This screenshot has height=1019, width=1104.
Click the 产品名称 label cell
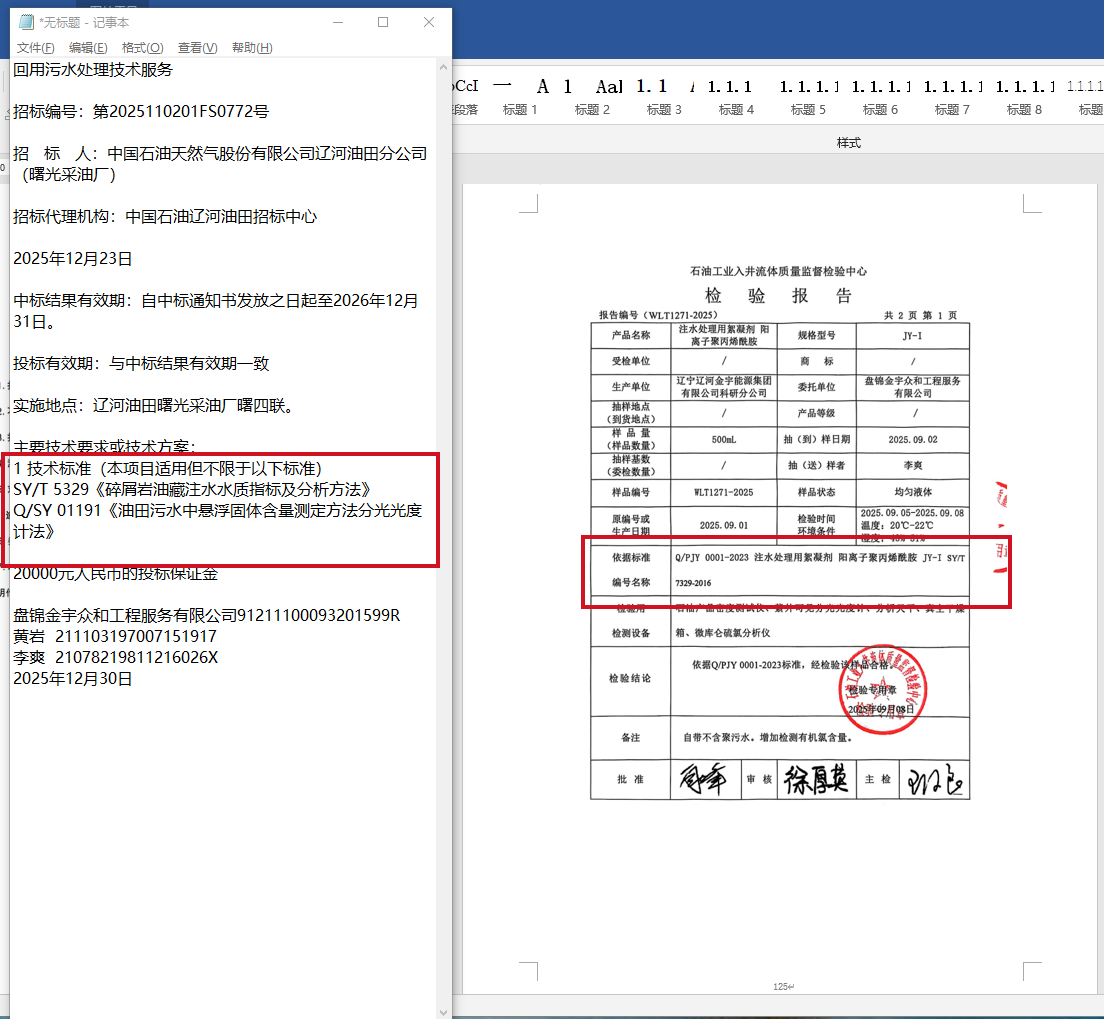click(630, 335)
